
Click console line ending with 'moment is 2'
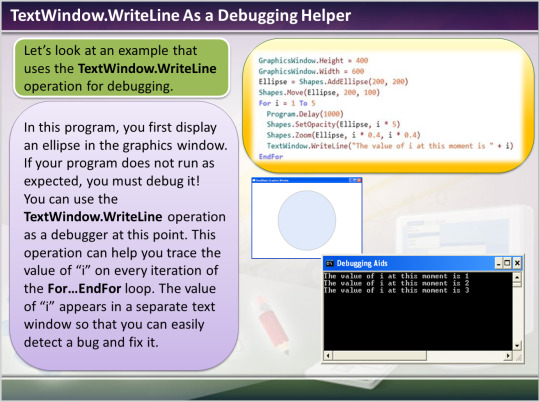coord(396,284)
